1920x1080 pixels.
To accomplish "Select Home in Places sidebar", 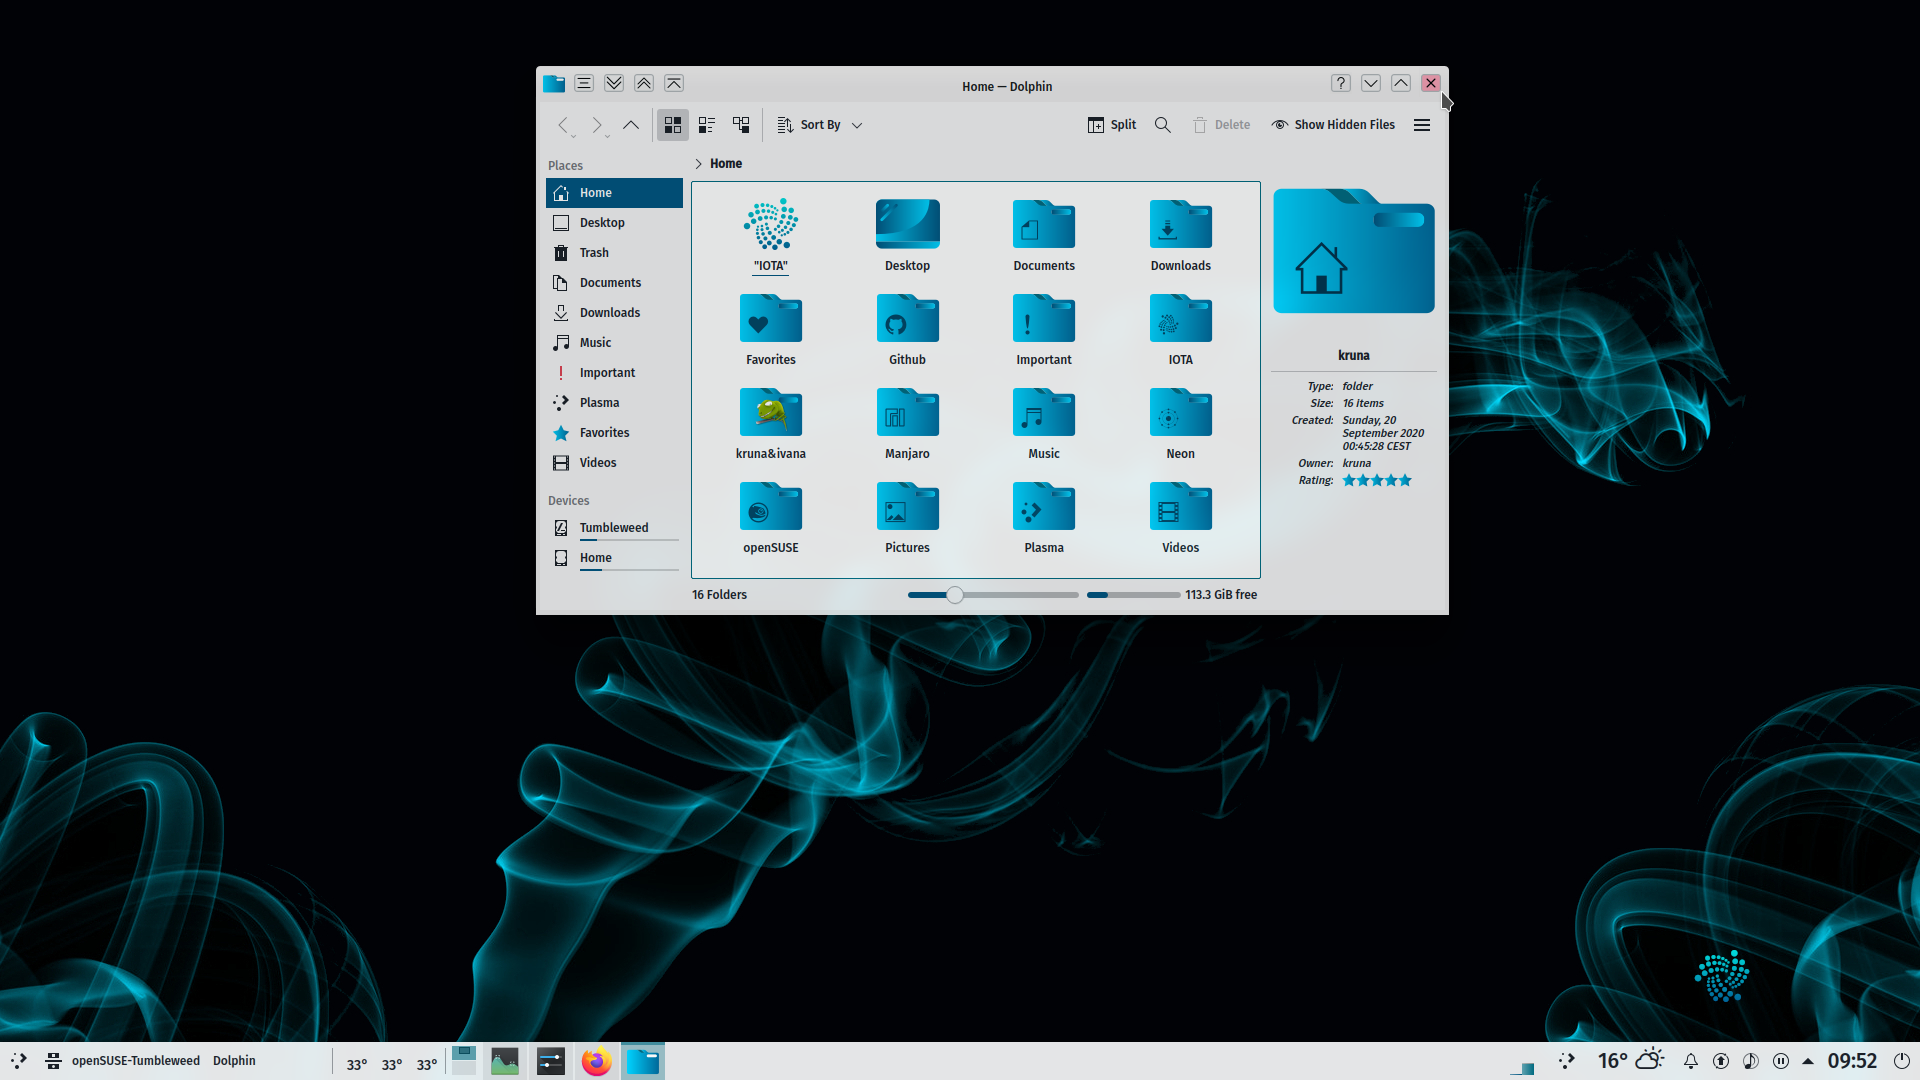I will point(614,193).
